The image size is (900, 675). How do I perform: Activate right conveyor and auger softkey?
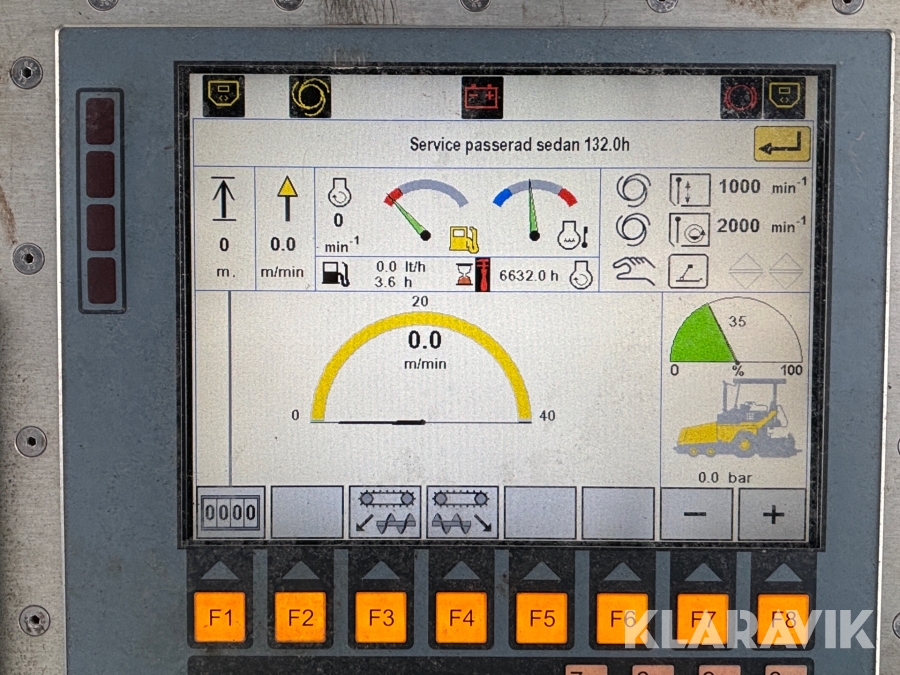tap(463, 513)
